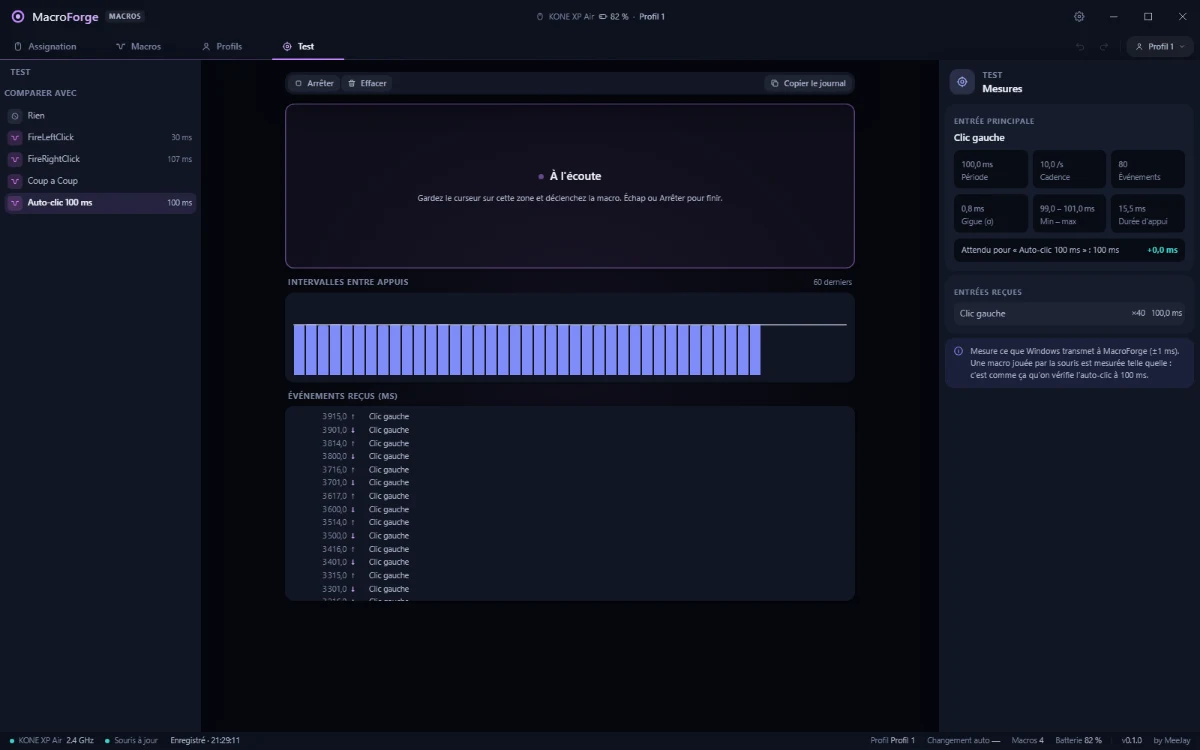Click the v0.1.0 version label
The image size is (1200, 750).
(x=1131, y=740)
